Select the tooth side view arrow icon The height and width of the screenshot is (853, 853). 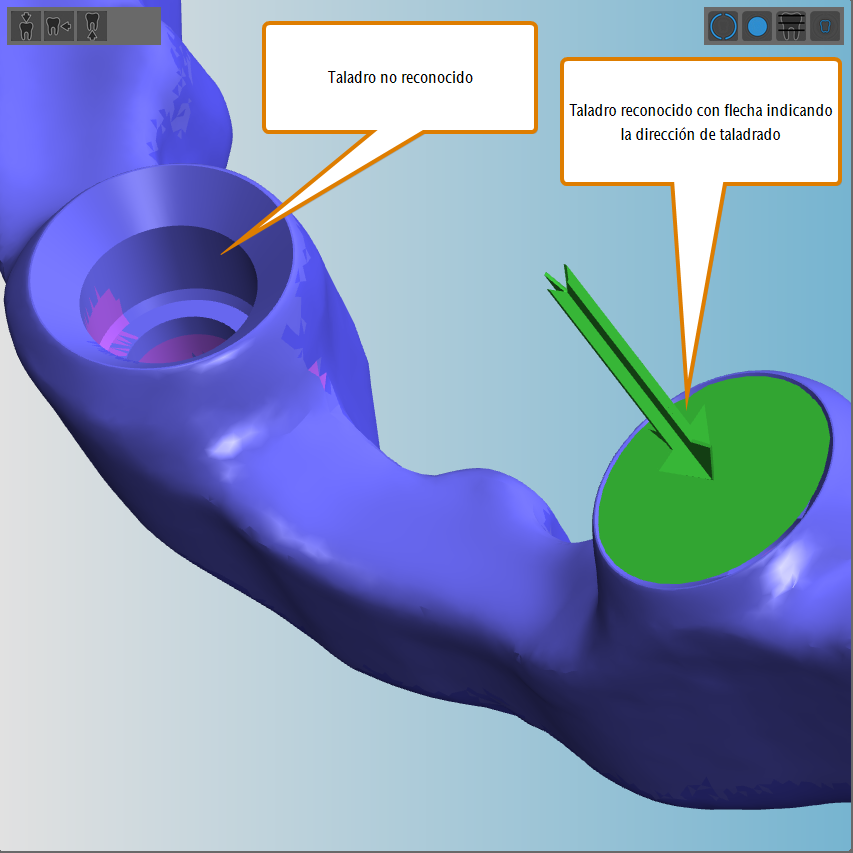(x=59, y=26)
